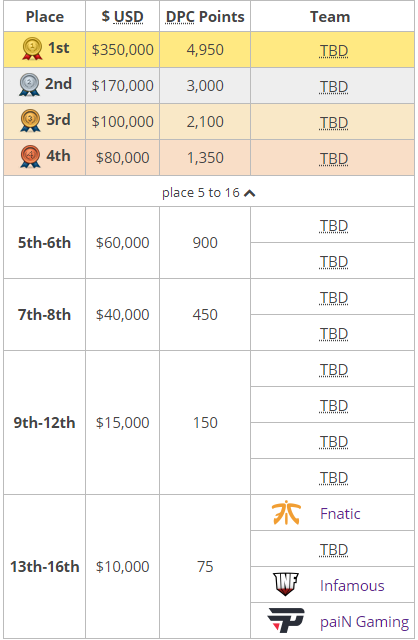The width and height of the screenshot is (418, 640).
Task: Click the first TBD under 5th-6th place
Action: tap(334, 226)
